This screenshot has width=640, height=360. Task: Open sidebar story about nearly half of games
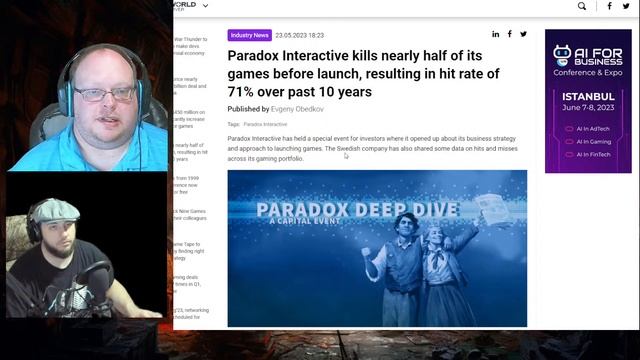point(191,152)
